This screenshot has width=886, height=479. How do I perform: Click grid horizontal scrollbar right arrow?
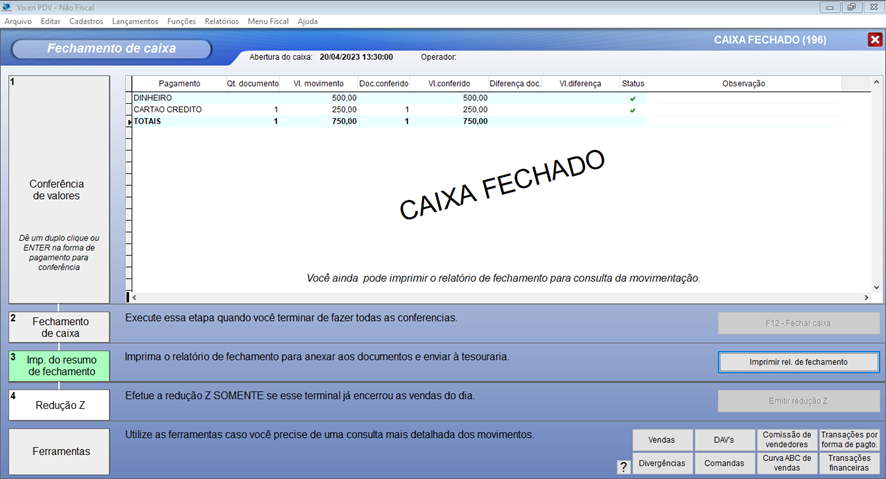click(866, 298)
